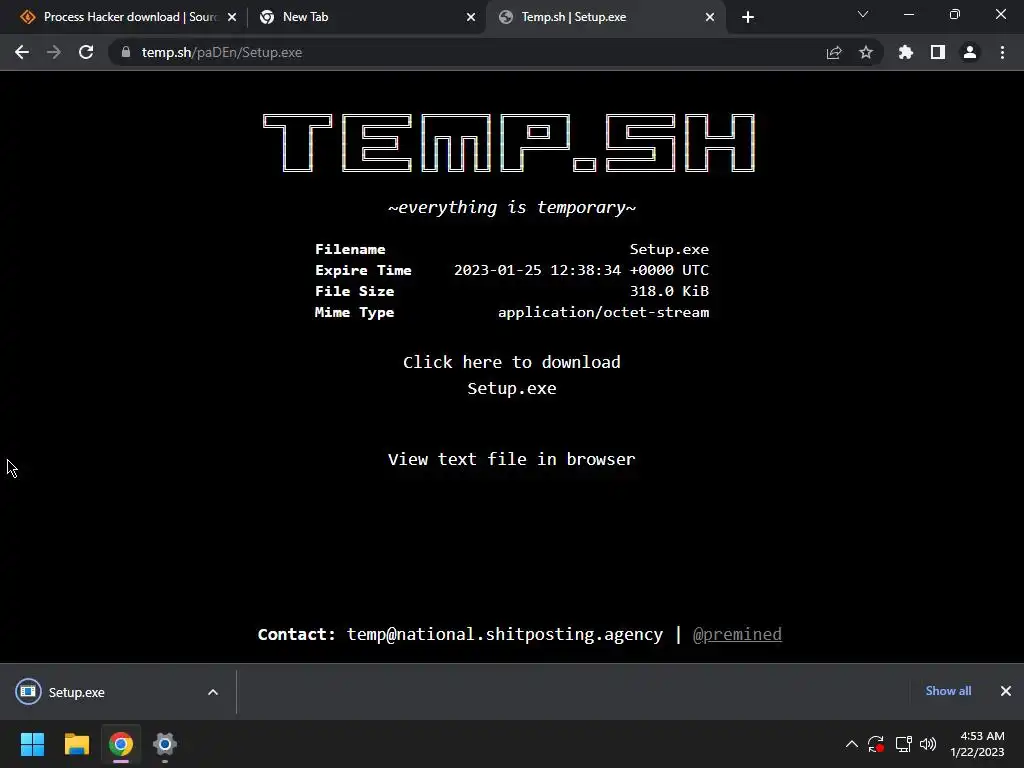Restore down the Chrome window
Viewport: 1024px width, 768px height.
click(955, 14)
